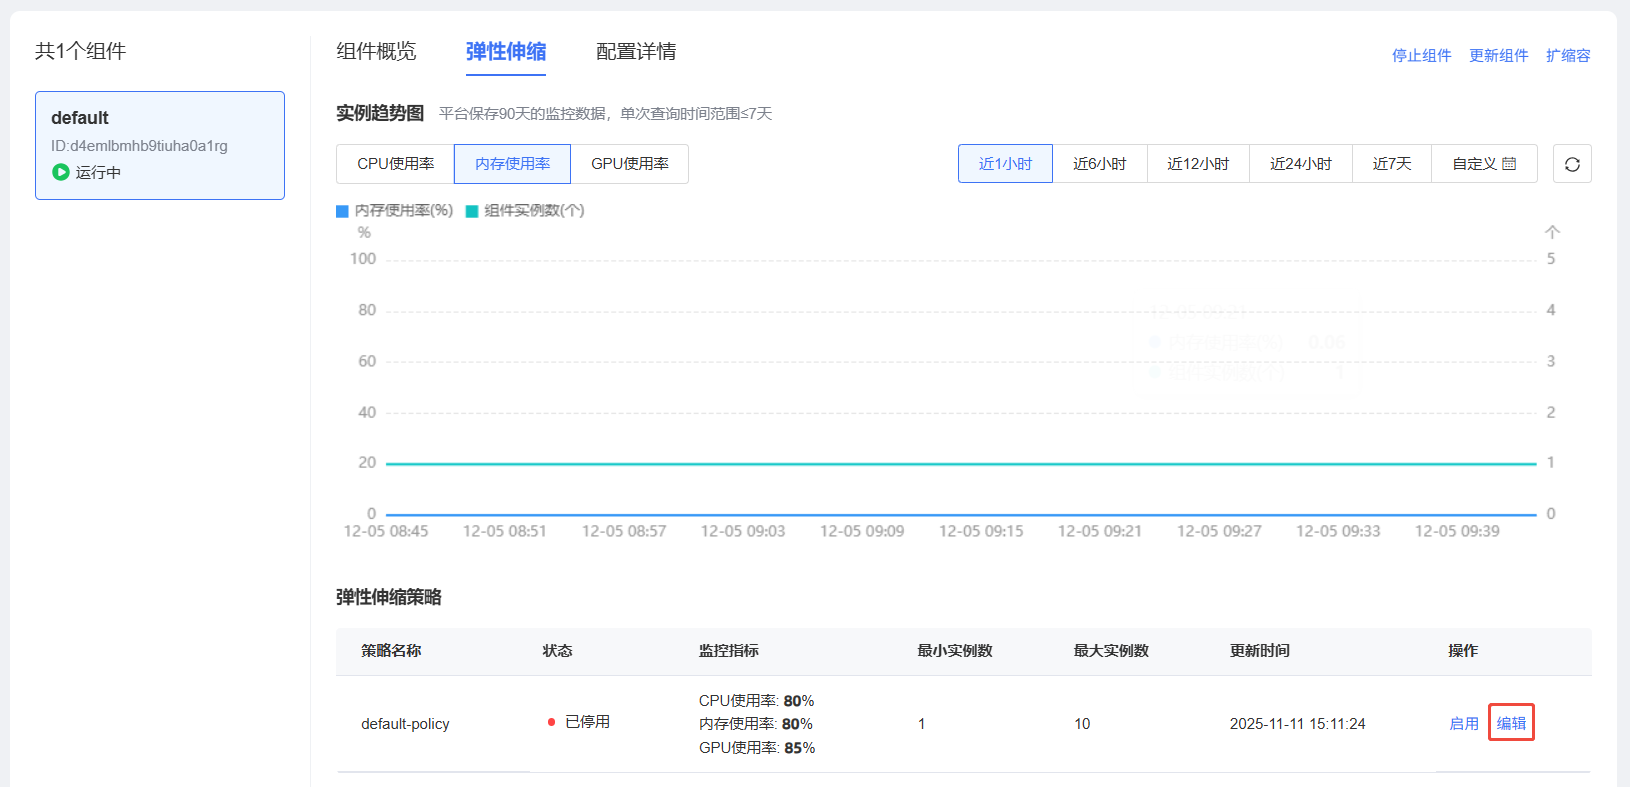Click the 扩缩容 link
Image resolution: width=1630 pixels, height=787 pixels.
click(1567, 56)
